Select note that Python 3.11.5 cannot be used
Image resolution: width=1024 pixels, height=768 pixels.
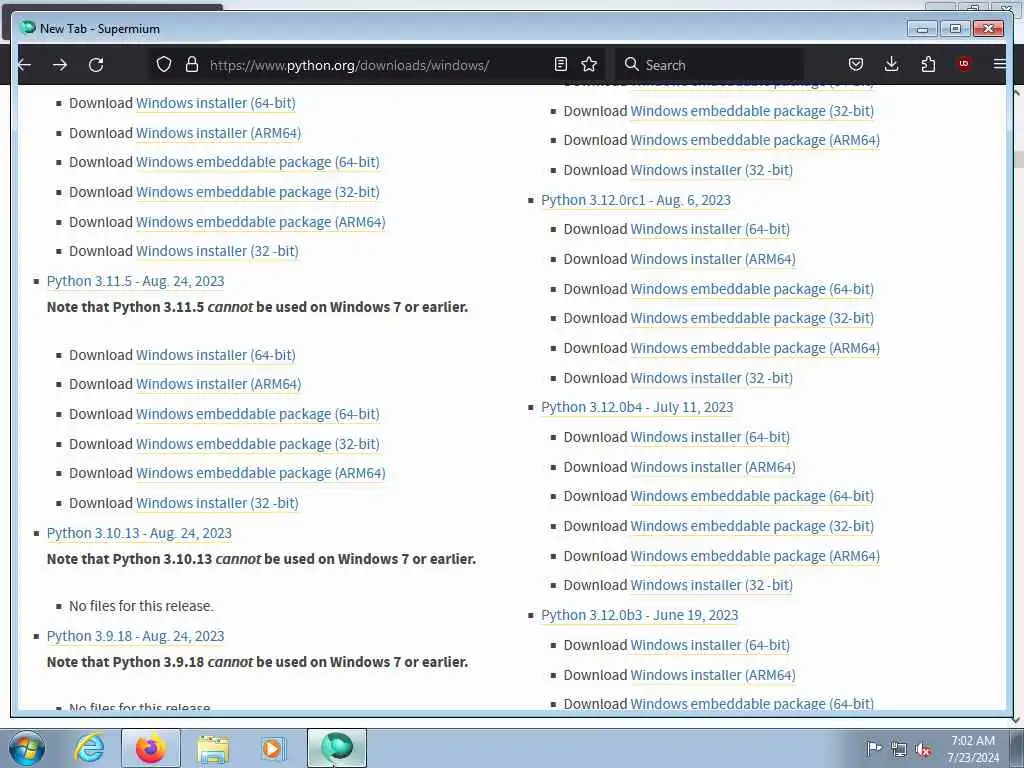coord(257,308)
